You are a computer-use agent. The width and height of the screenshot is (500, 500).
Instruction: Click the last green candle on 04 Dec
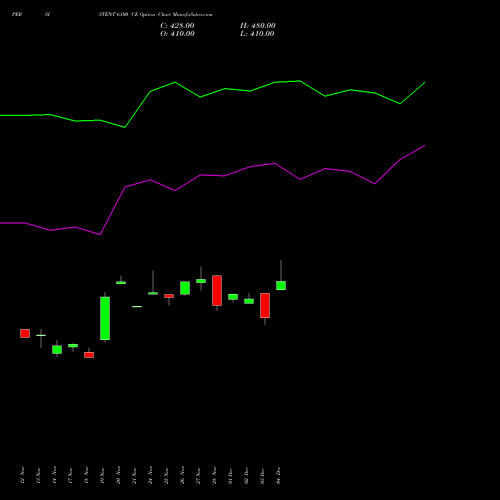point(281,285)
